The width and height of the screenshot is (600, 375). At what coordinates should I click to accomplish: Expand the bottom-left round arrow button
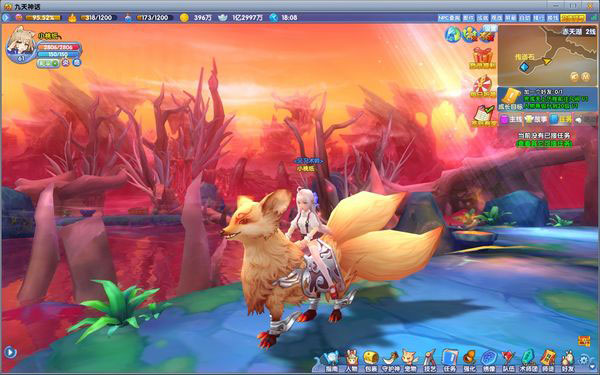point(10,352)
